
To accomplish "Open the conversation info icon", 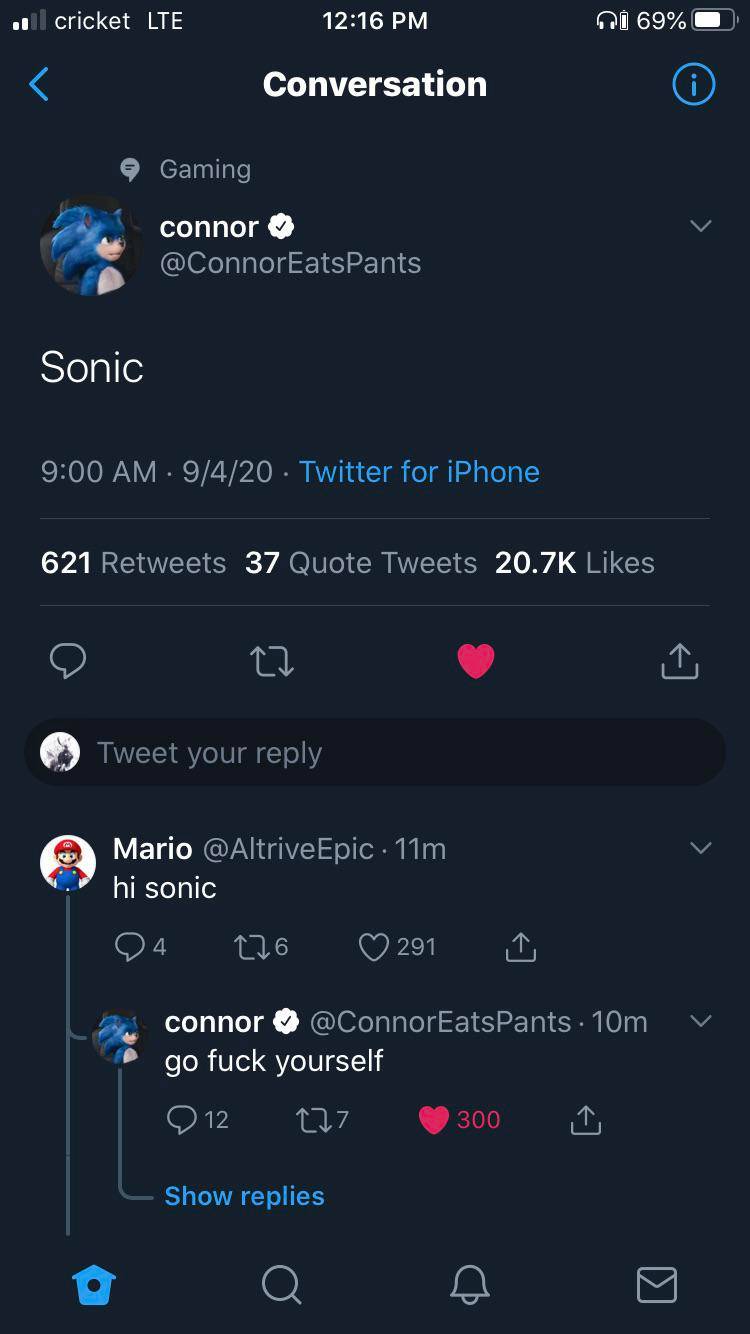I will 693,84.
